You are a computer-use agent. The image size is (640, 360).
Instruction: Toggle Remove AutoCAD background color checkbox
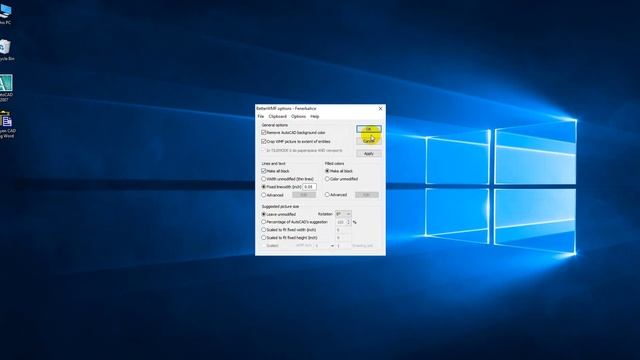(264, 133)
